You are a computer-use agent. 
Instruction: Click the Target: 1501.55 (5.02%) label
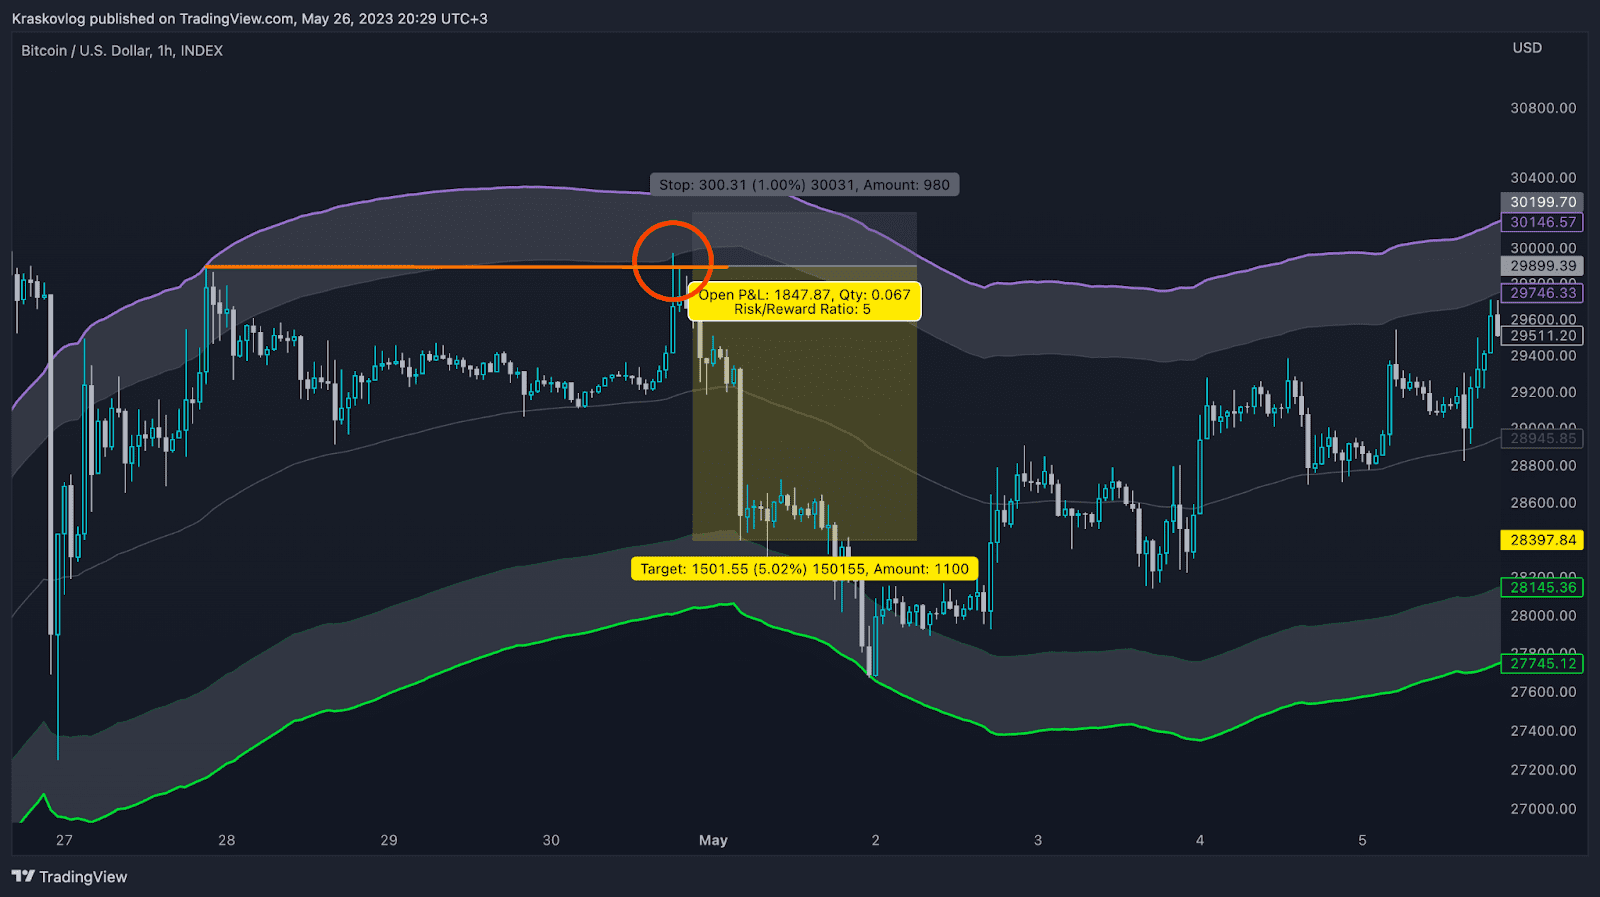click(x=805, y=569)
